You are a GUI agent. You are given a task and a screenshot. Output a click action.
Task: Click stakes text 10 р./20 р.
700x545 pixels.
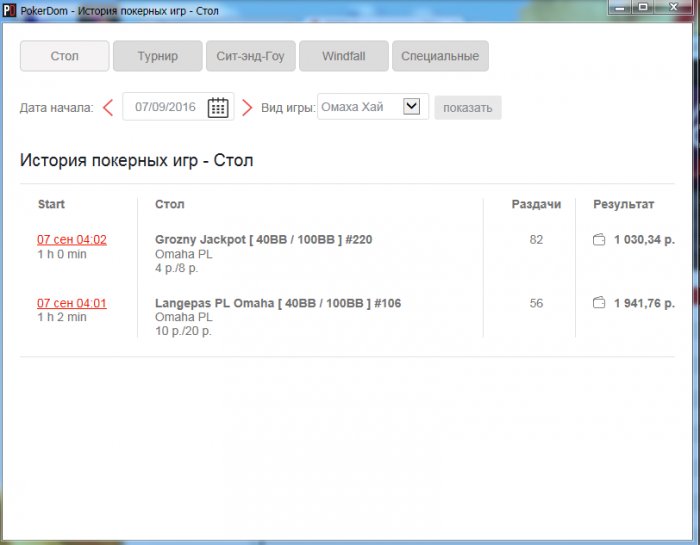183,331
